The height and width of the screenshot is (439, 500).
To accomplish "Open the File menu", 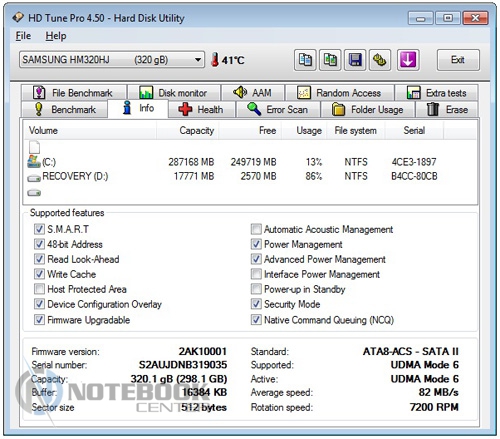I will [23, 36].
